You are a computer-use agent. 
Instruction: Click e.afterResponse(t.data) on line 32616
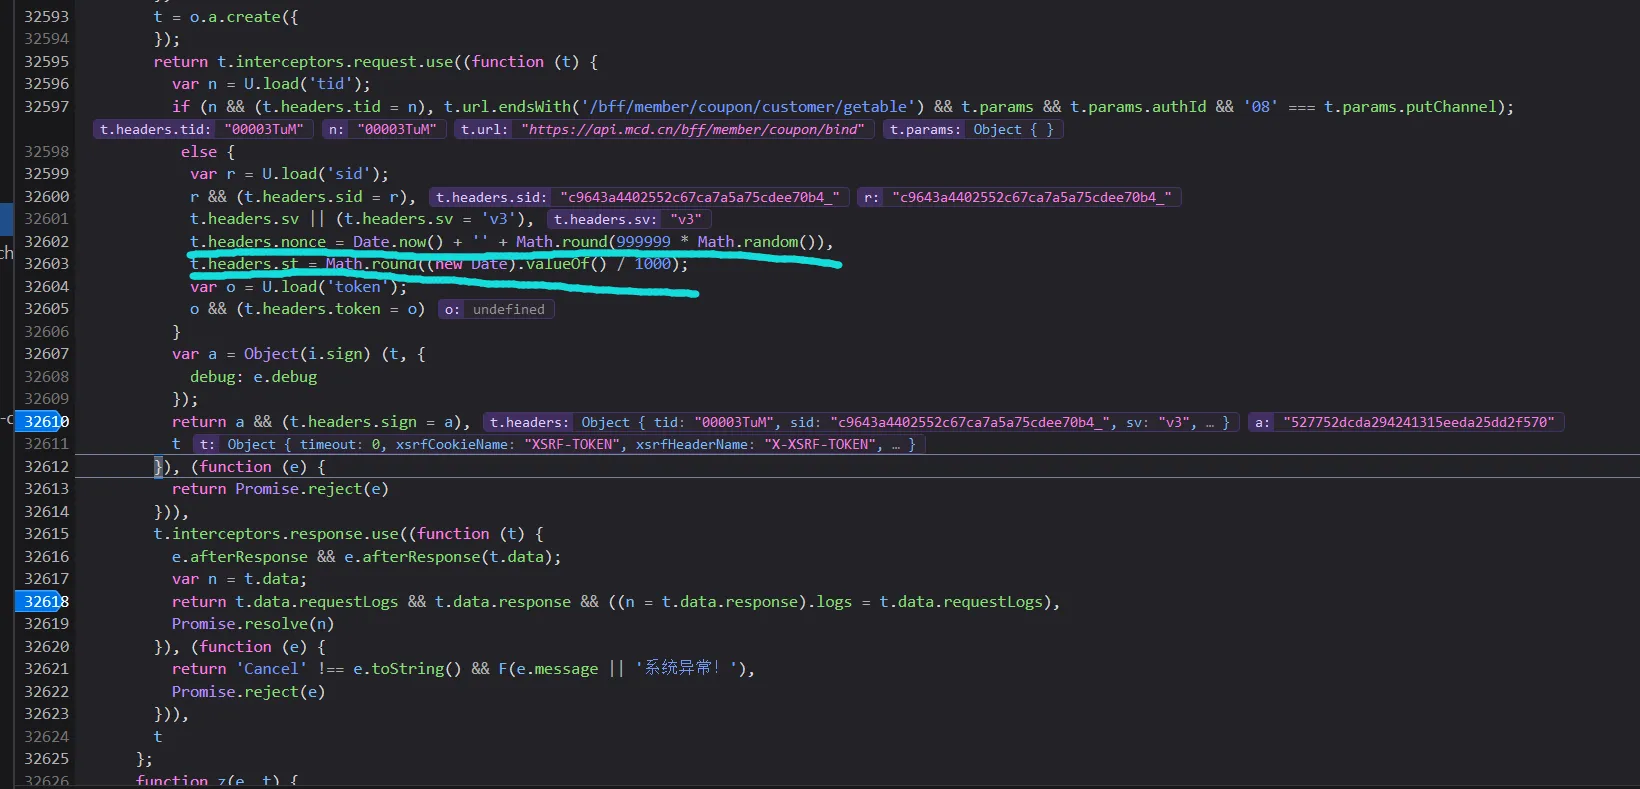tap(448, 557)
